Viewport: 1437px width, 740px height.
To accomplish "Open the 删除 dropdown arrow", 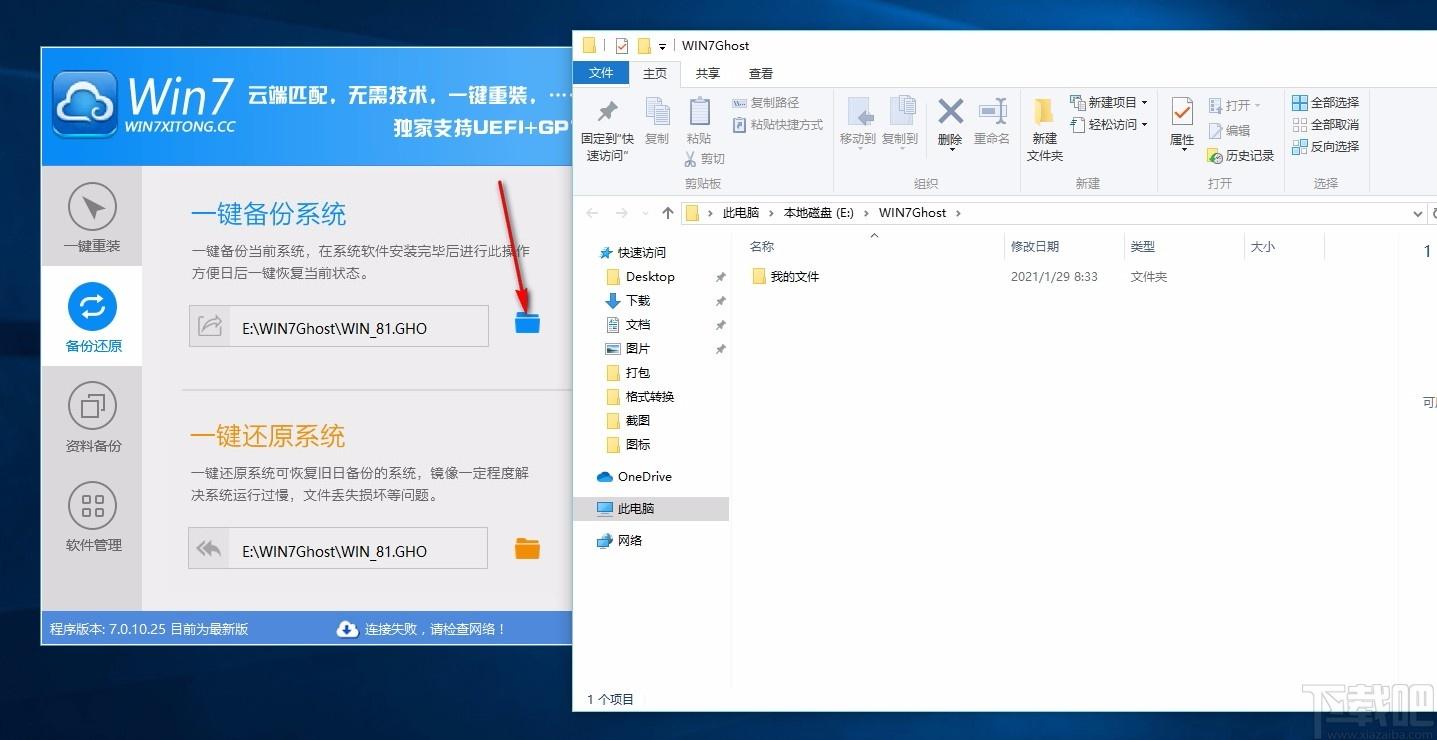I will (x=950, y=150).
